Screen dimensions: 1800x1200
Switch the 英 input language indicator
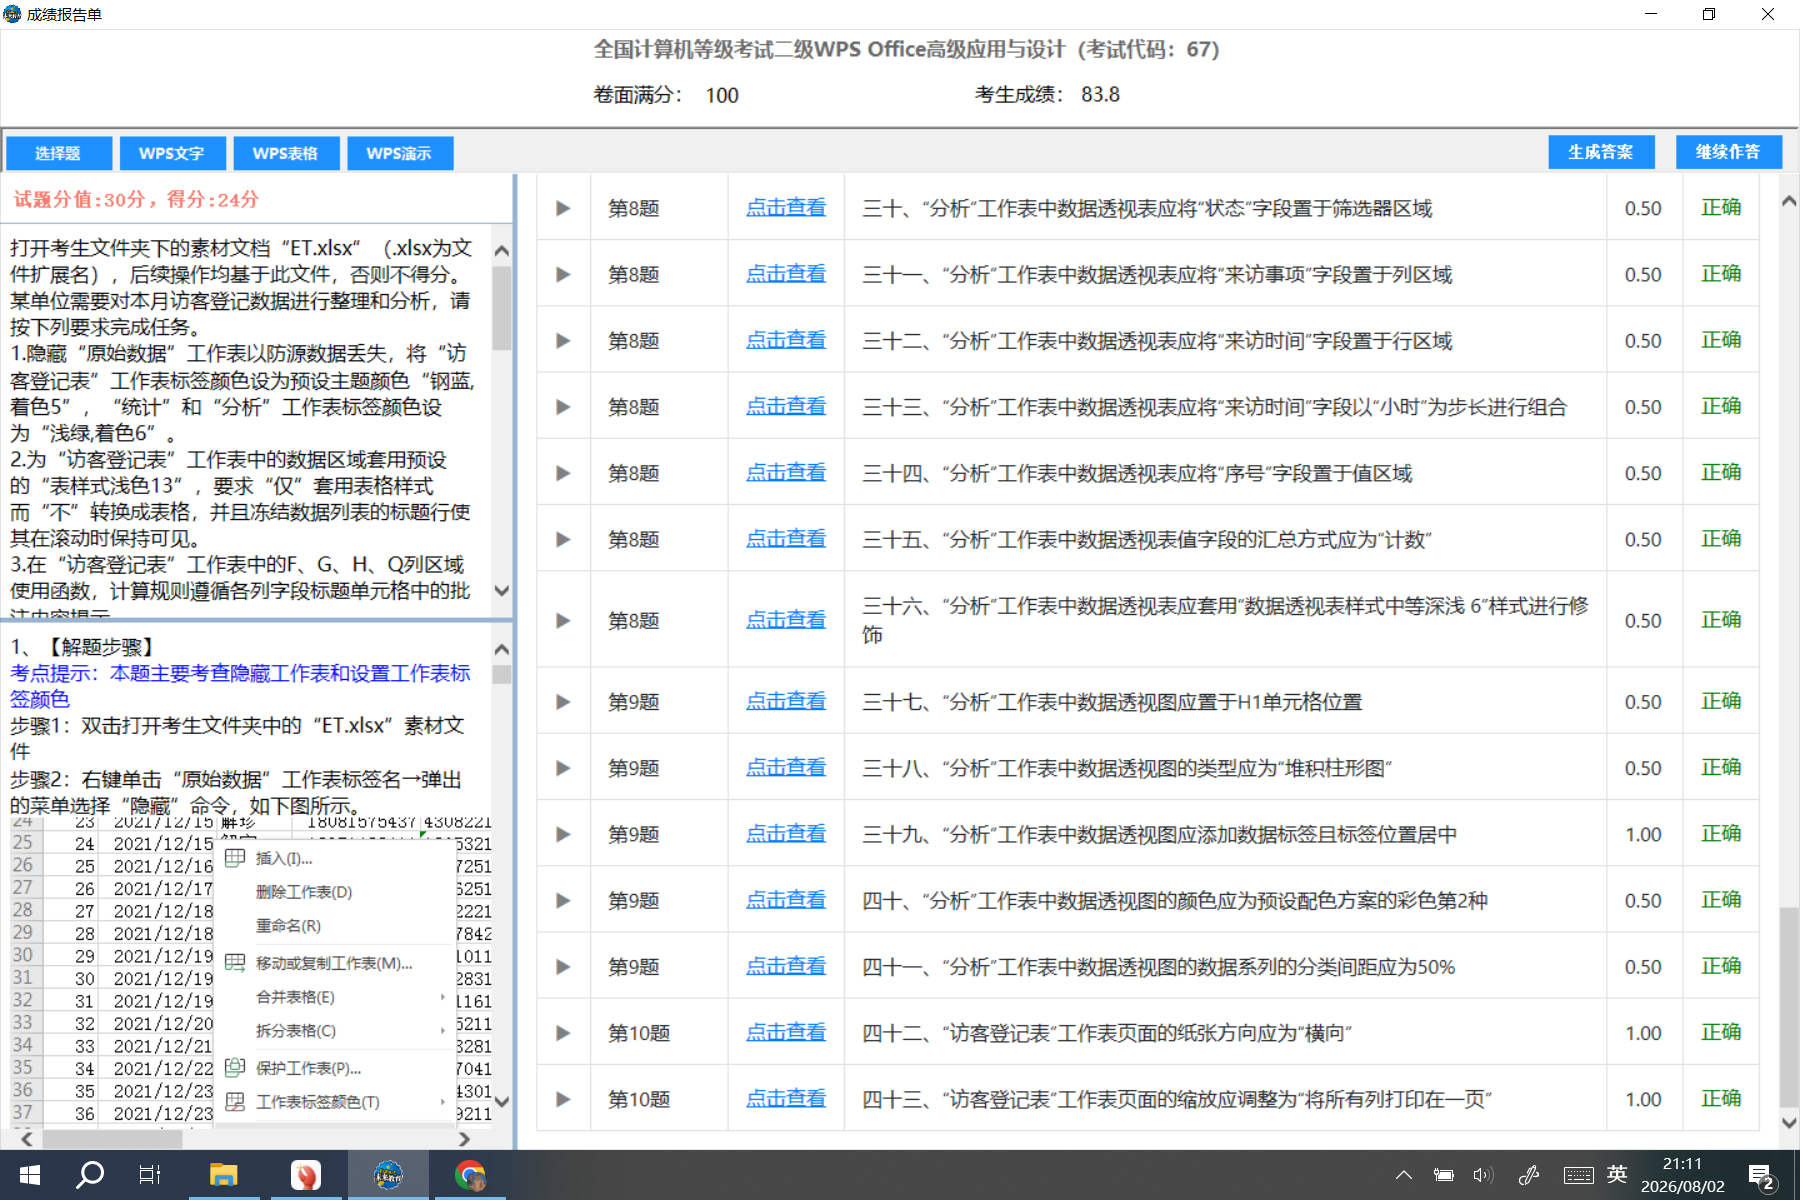1617,1174
